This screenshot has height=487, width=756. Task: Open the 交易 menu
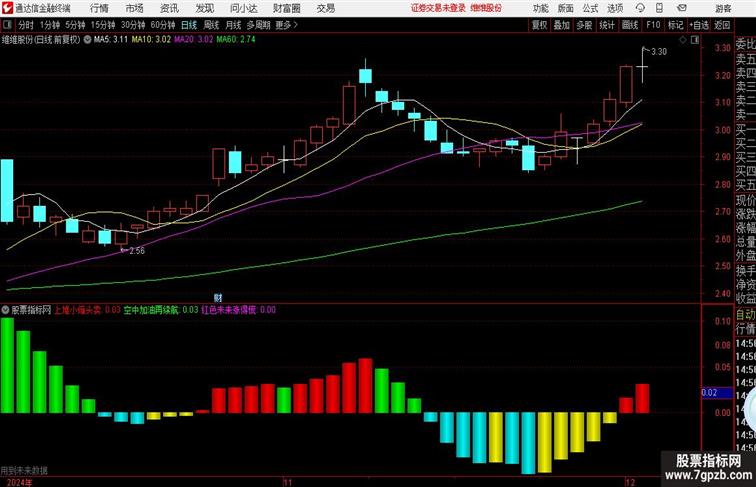pyautogui.click(x=325, y=8)
